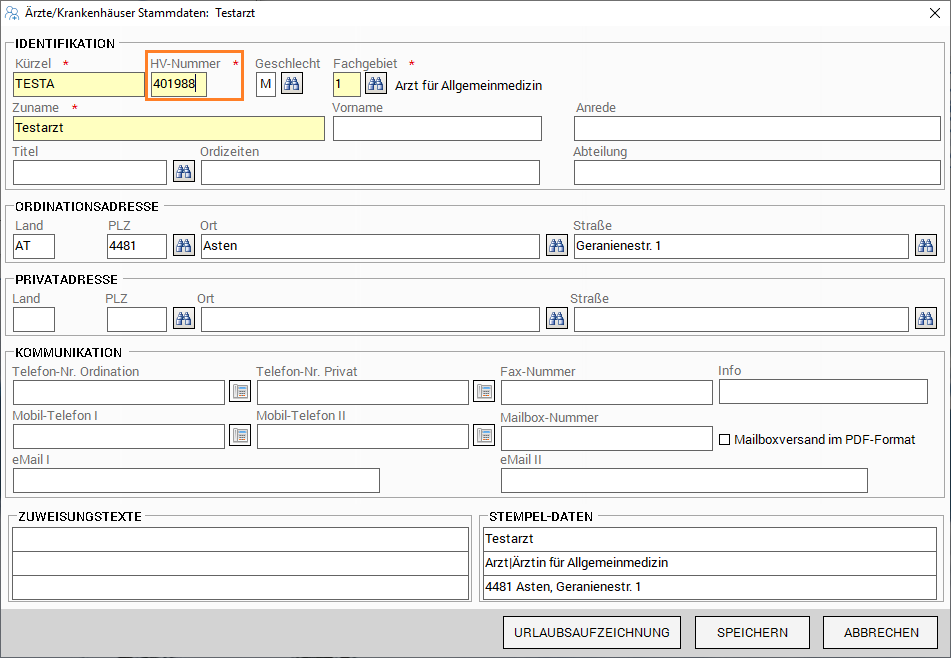The image size is (951, 658).
Task: Click the eMail I text field
Action: [x=196, y=480]
